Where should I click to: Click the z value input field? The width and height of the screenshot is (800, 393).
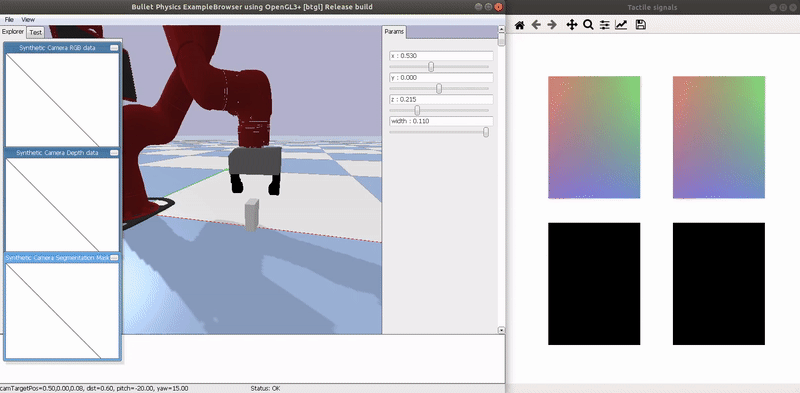(441, 100)
